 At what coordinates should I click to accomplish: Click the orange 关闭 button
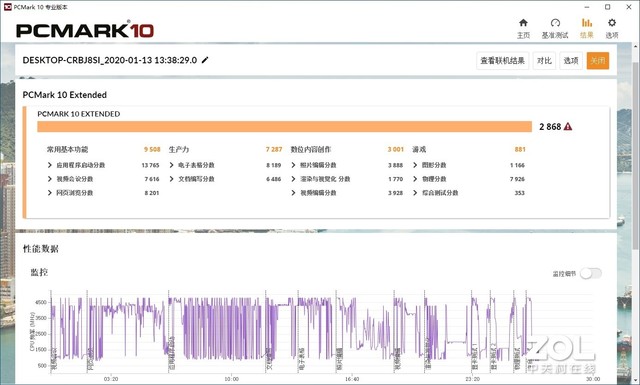[598, 61]
